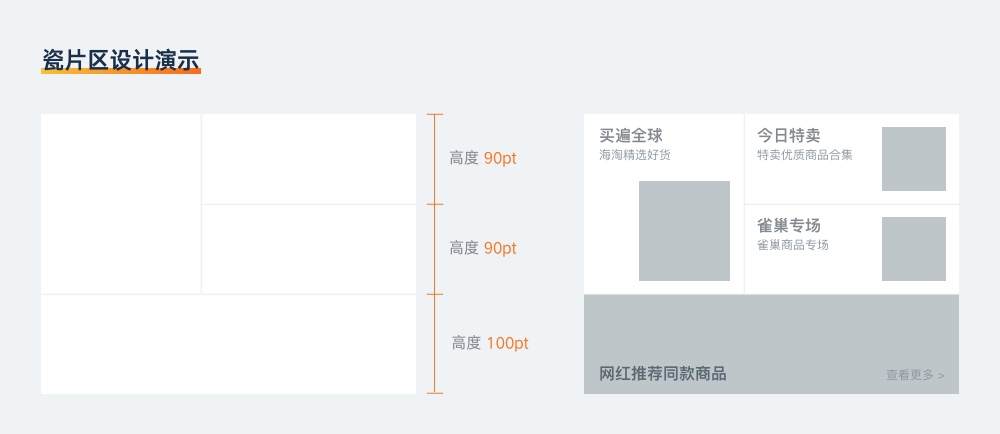1000x434 pixels.
Task: Select the 高度 100pt label
Action: click(490, 344)
